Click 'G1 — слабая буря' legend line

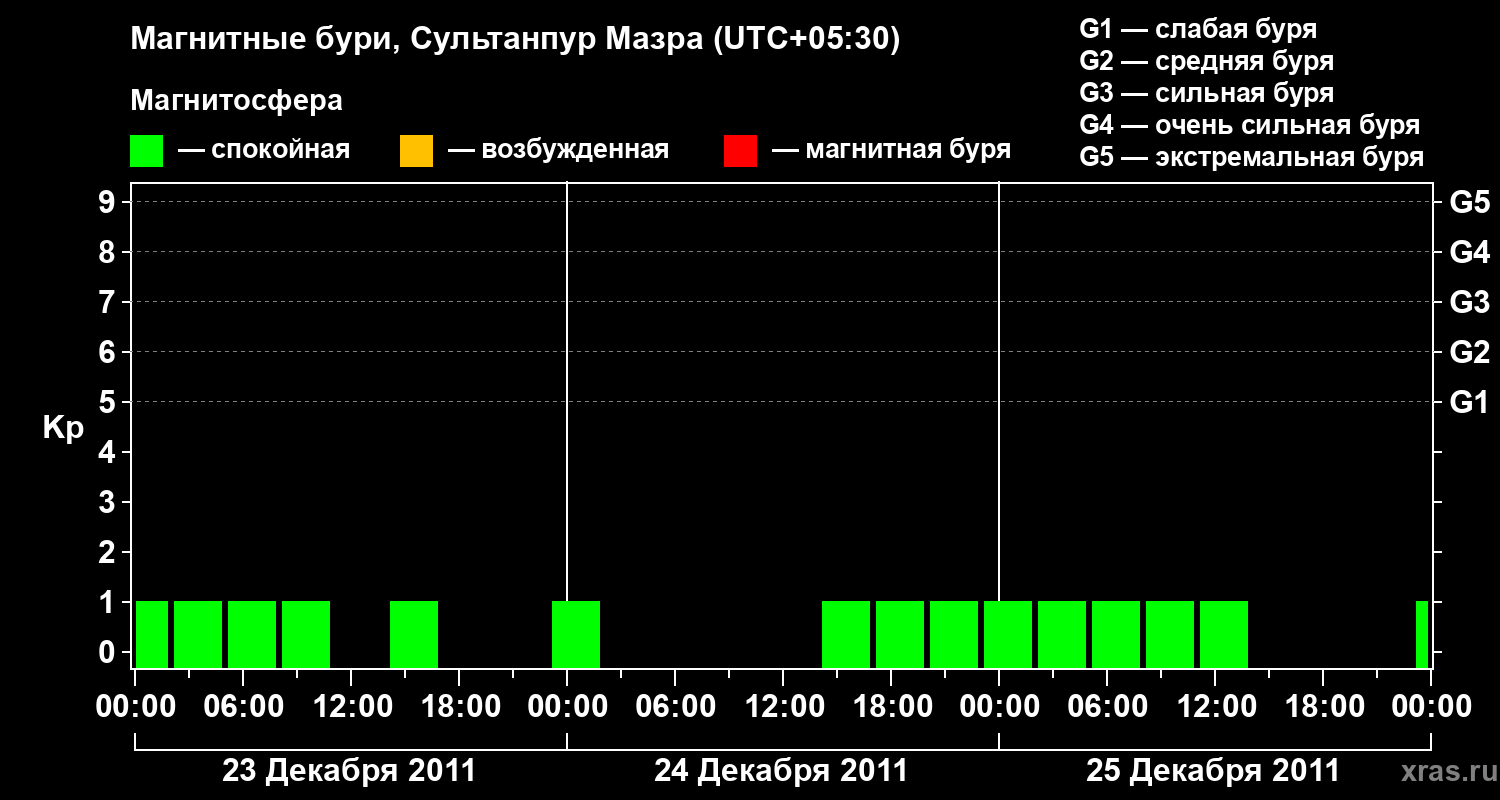[1198, 29]
